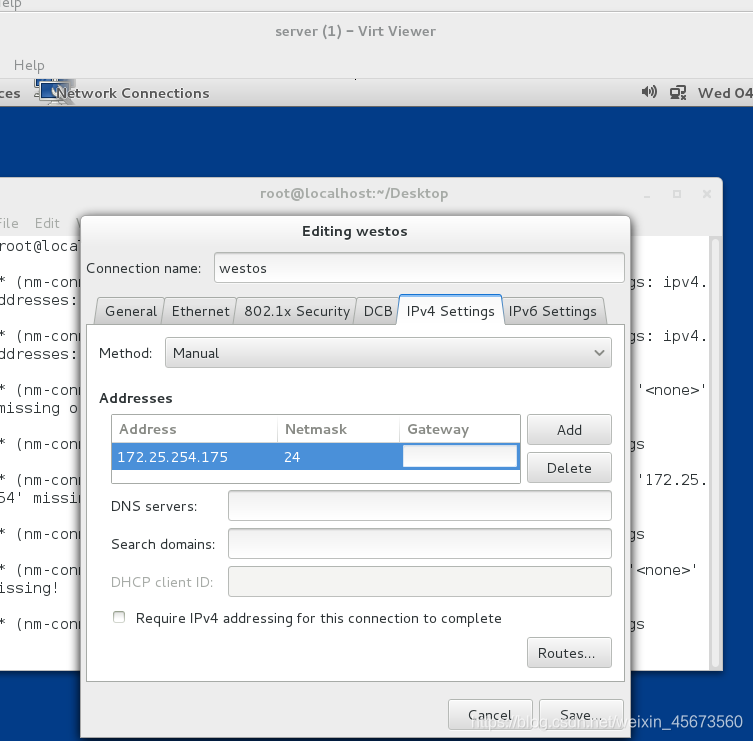The height and width of the screenshot is (741, 753).
Task: Click the Wed clock in top panel
Action: (725, 93)
